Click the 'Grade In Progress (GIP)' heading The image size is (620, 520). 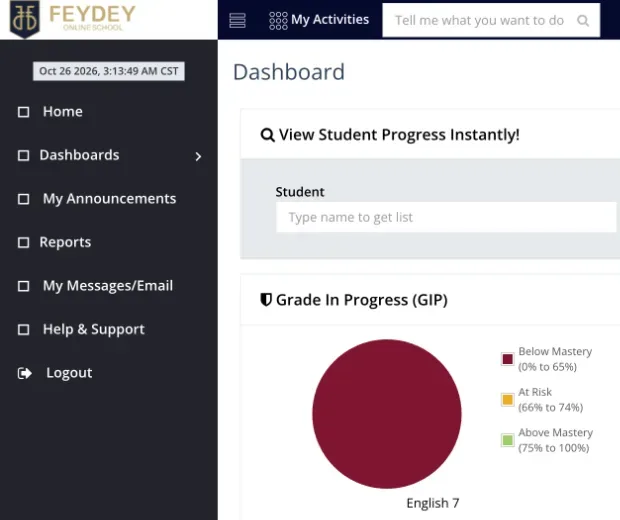click(362, 300)
